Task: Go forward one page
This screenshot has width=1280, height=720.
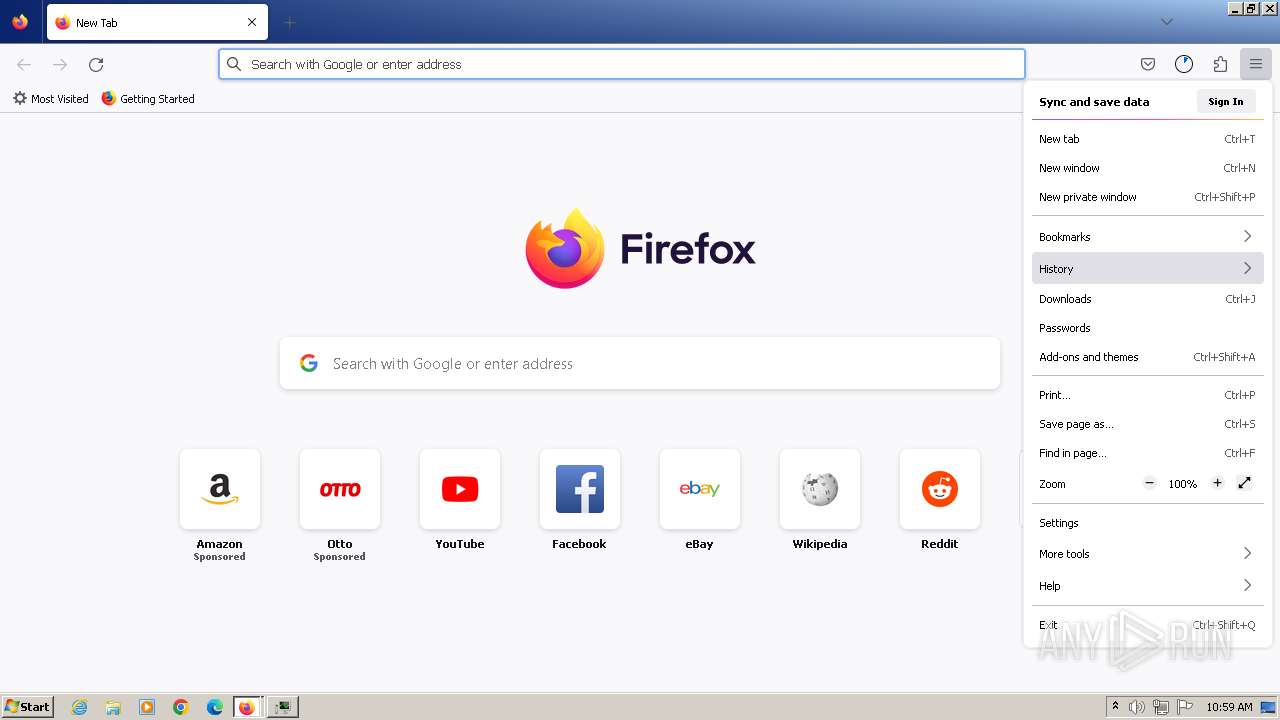Action: coord(60,64)
